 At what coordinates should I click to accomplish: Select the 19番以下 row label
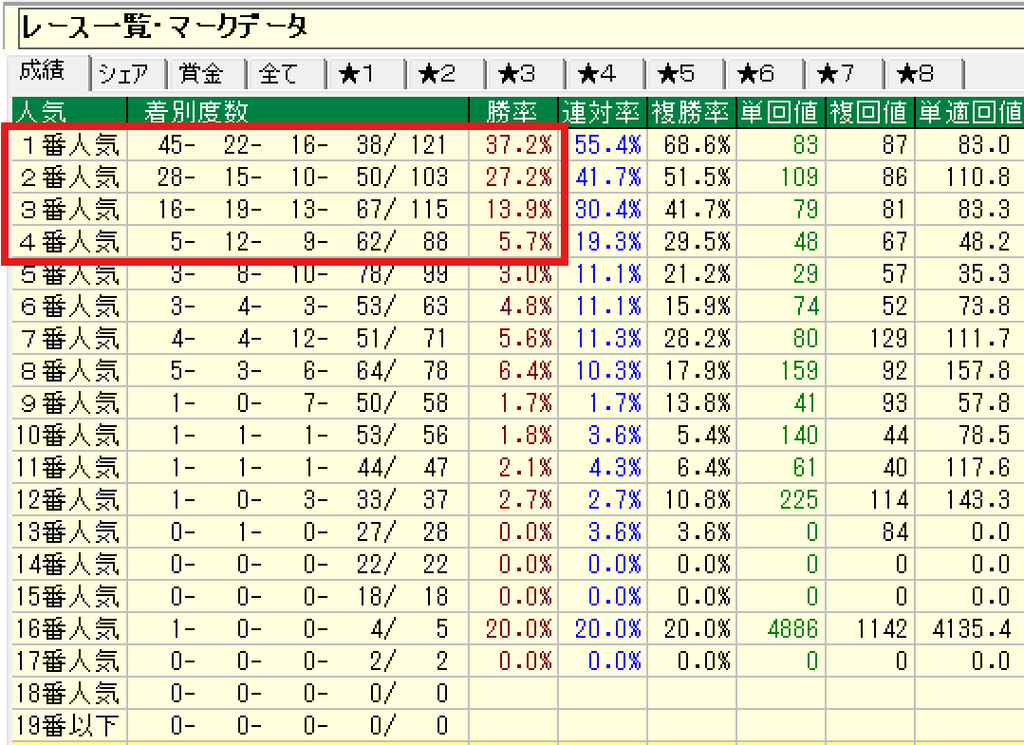(70, 726)
